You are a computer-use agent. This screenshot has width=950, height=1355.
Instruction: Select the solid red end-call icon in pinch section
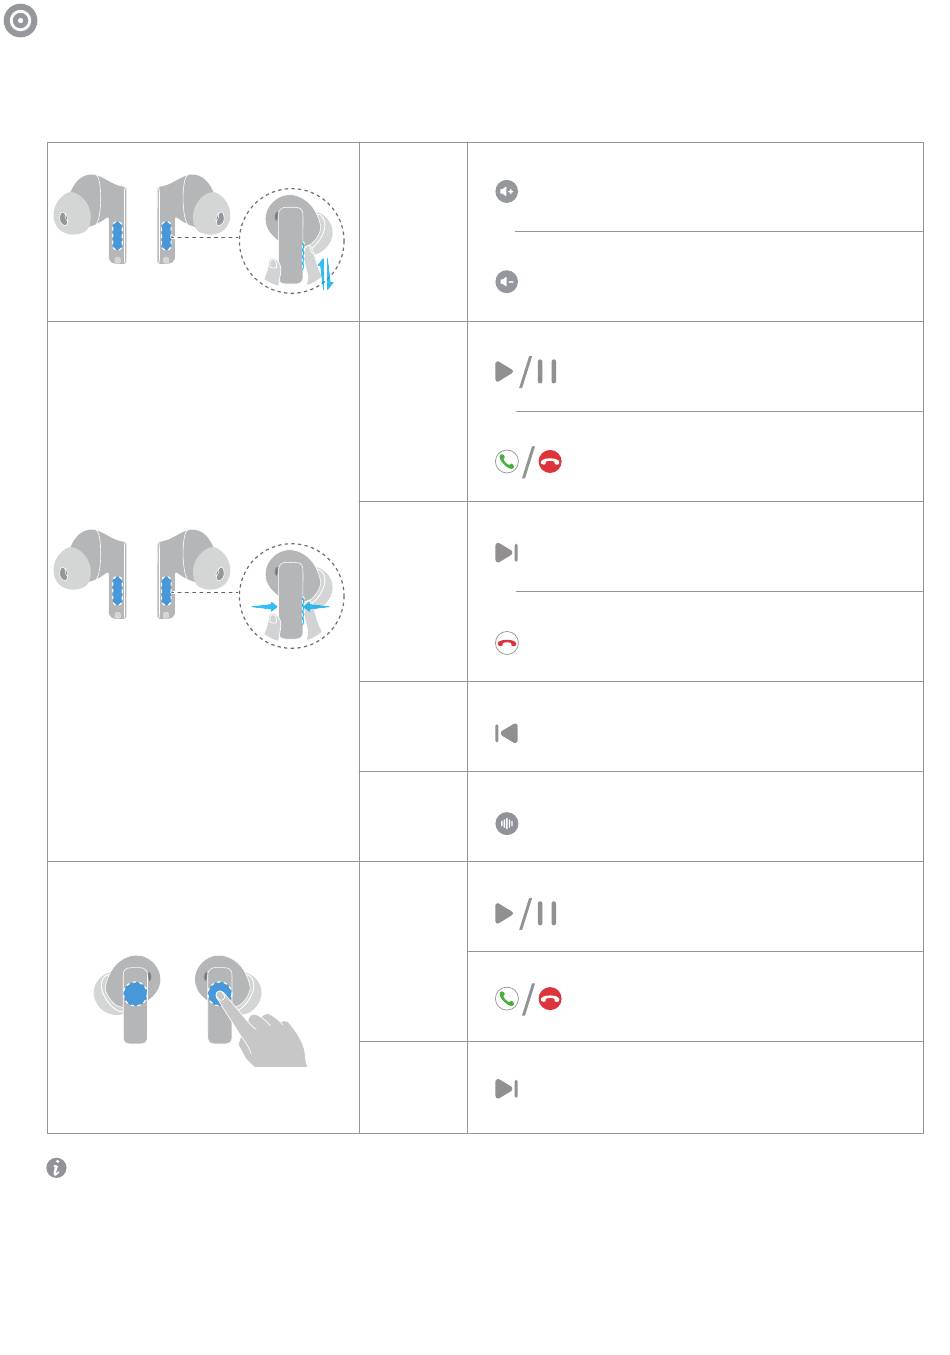(550, 463)
